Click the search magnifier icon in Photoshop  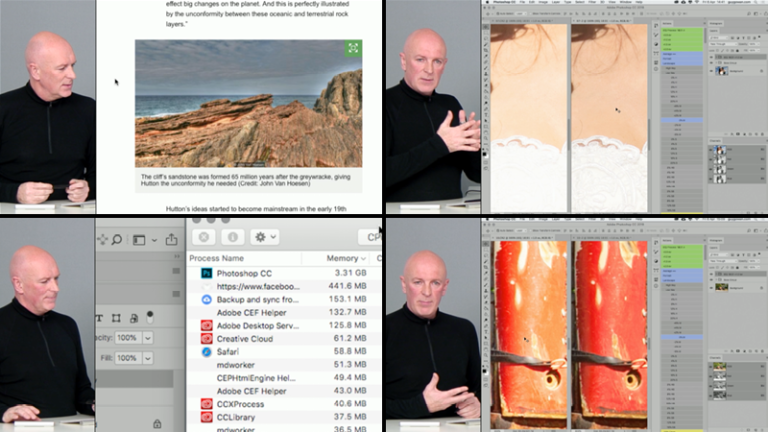click(x=116, y=239)
